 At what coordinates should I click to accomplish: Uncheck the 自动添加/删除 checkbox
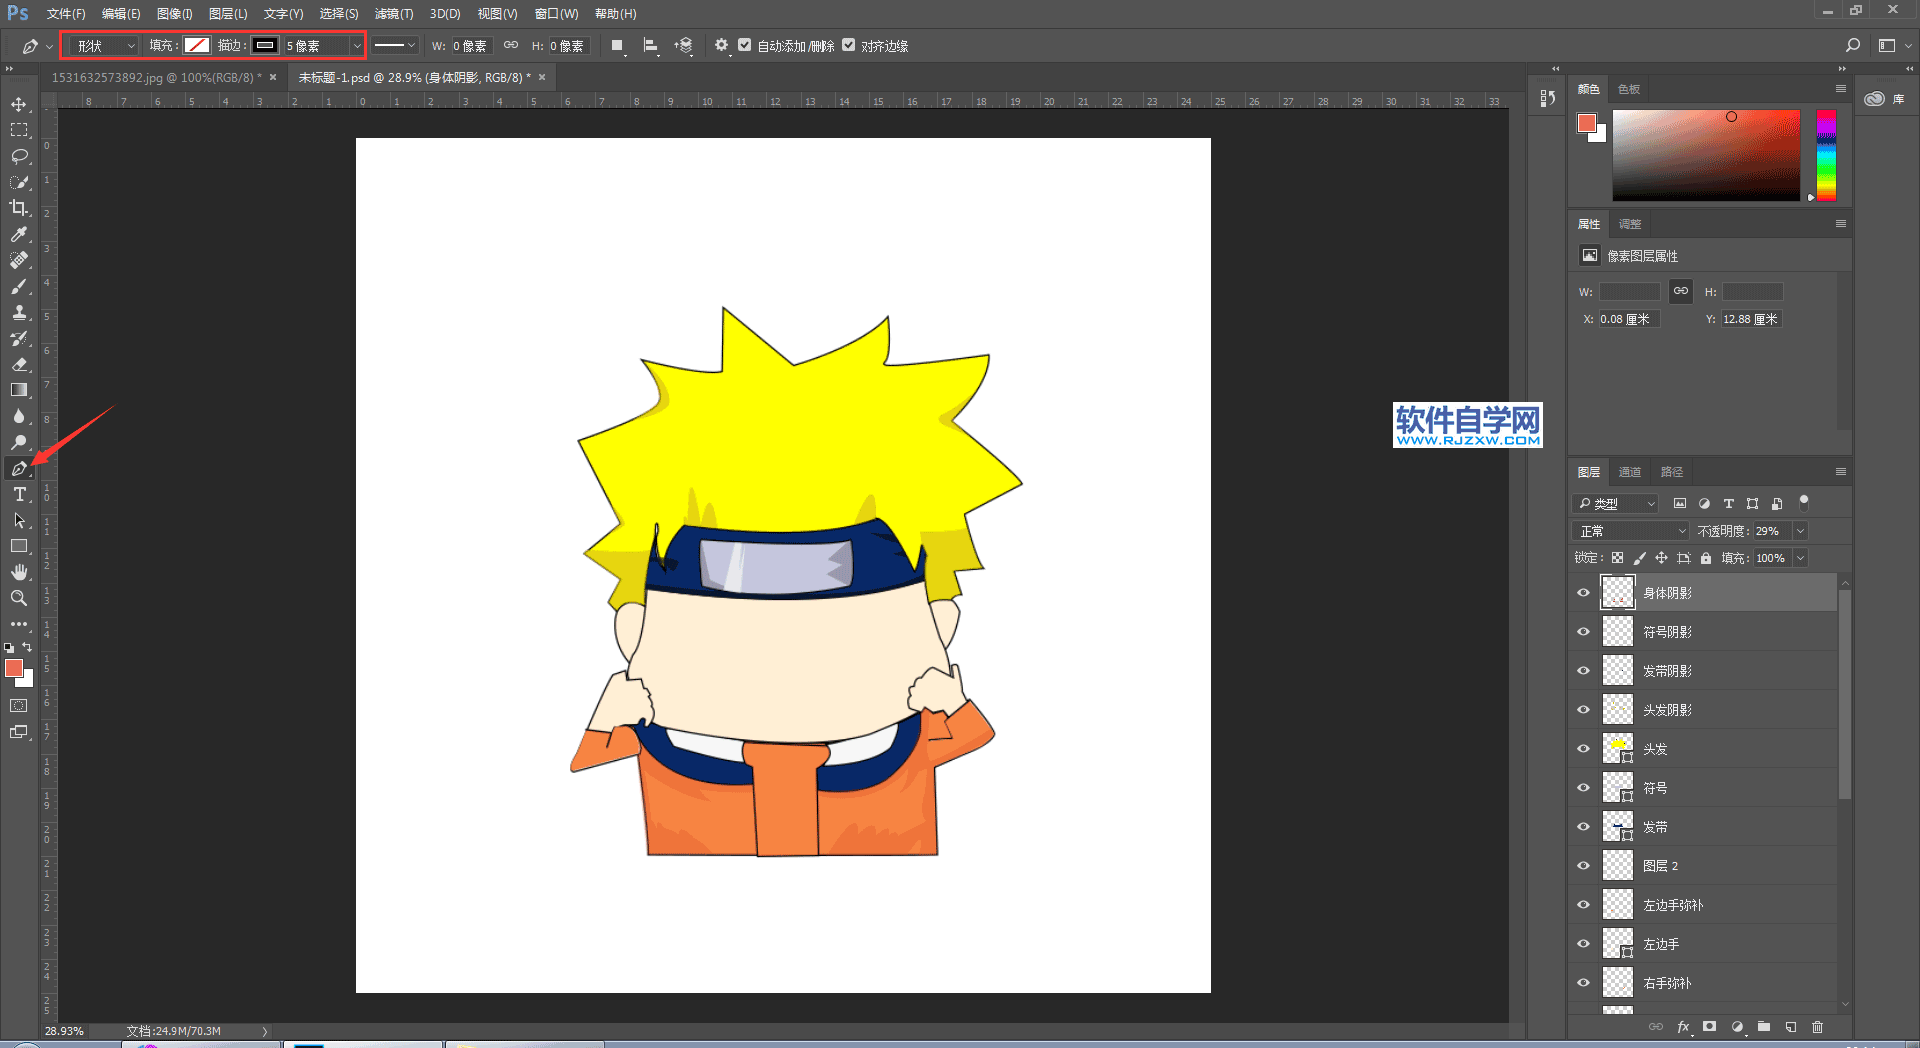click(745, 45)
